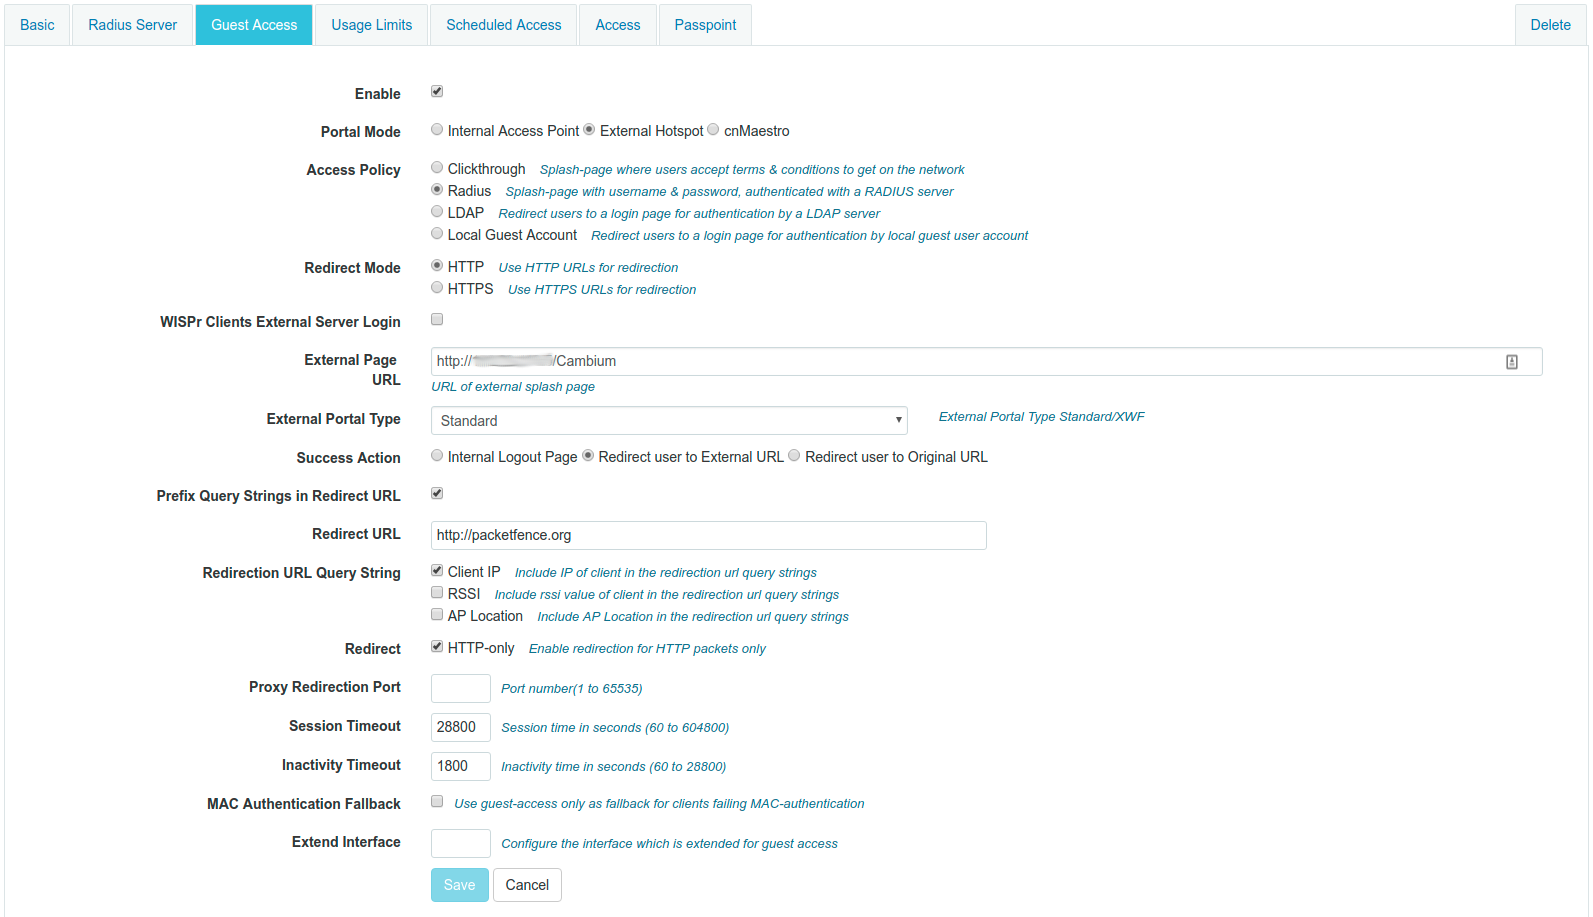1593x917 pixels.
Task: Select Clickthrough access policy
Action: (x=437, y=168)
